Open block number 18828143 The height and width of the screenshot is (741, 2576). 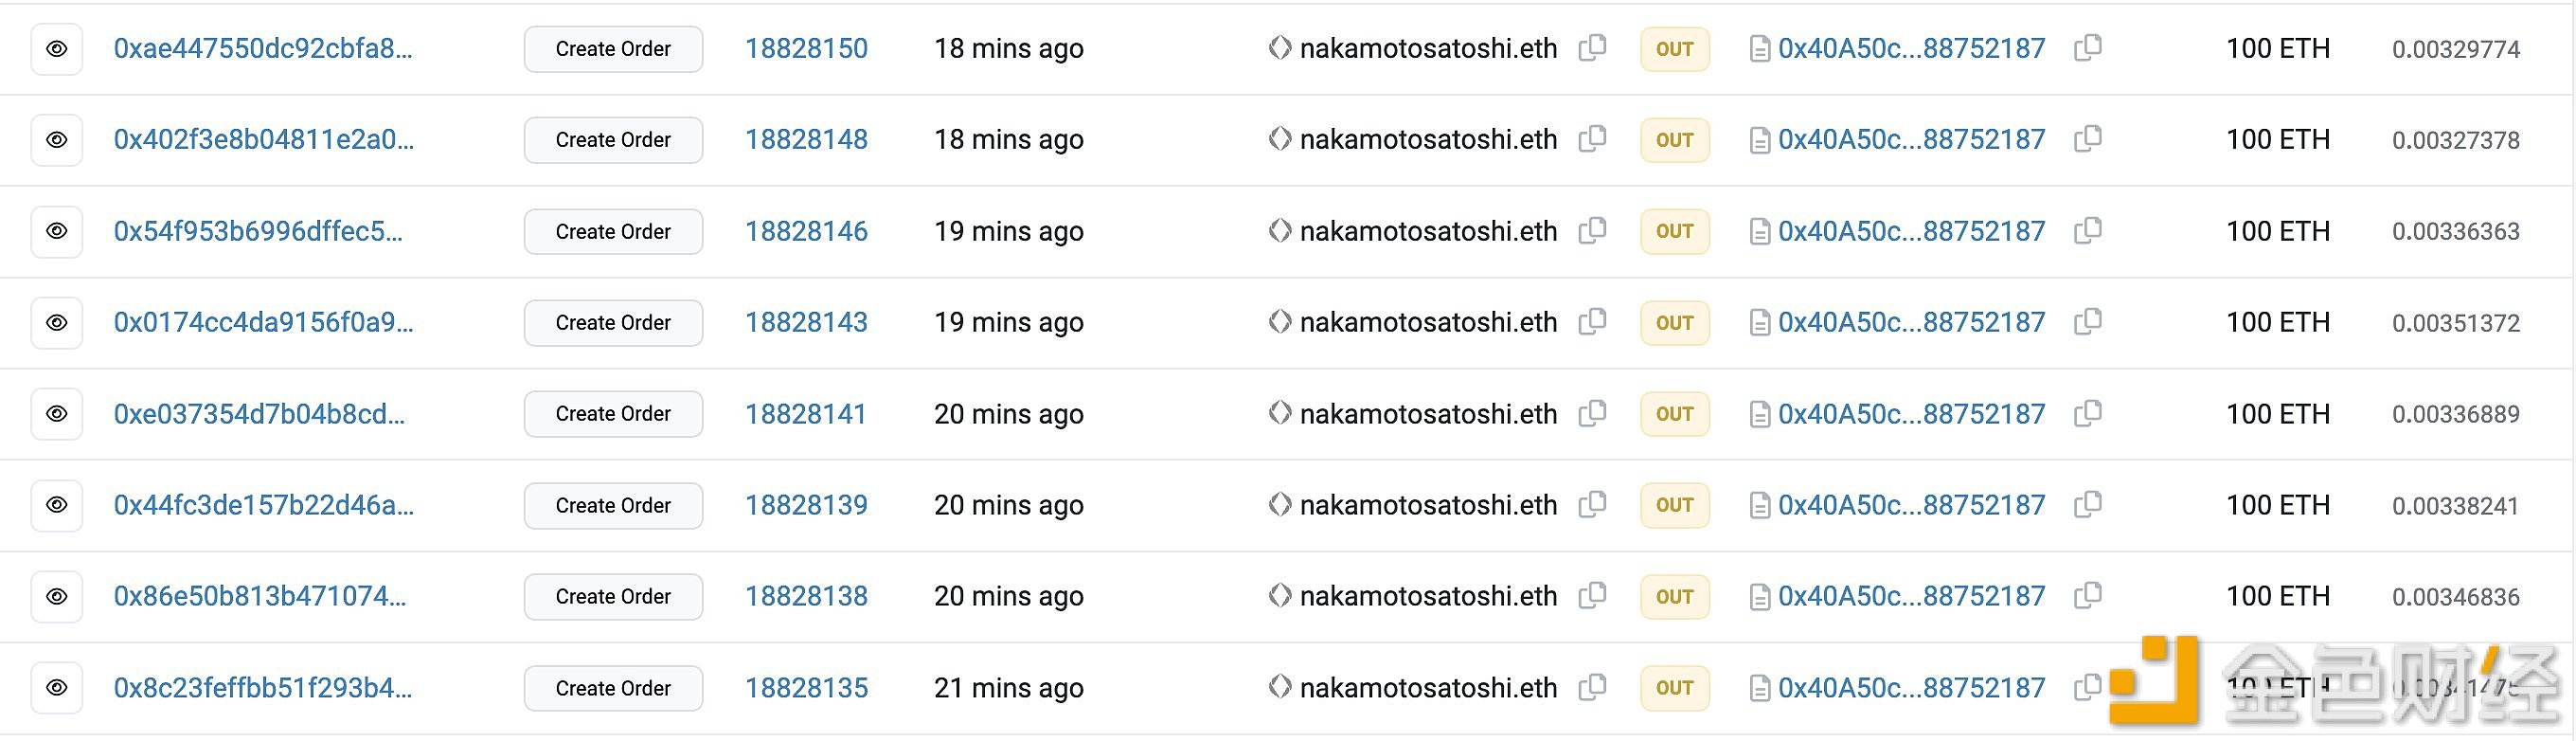(x=806, y=322)
